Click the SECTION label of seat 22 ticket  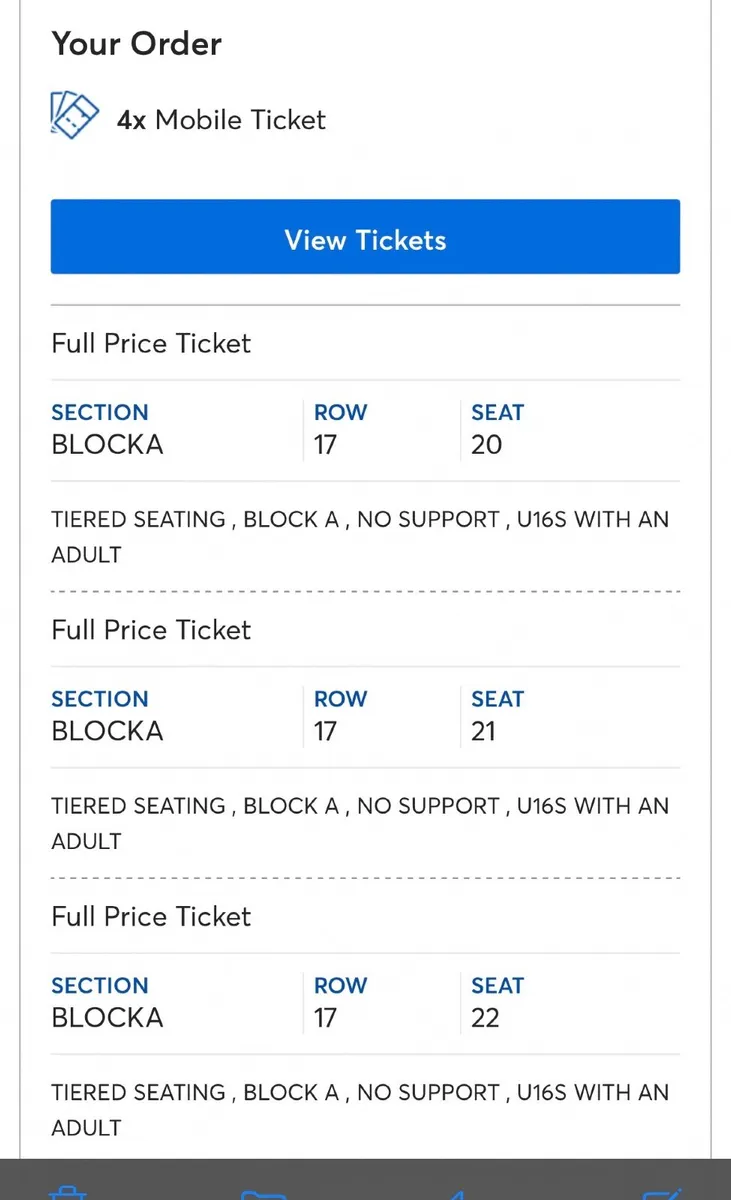click(99, 985)
